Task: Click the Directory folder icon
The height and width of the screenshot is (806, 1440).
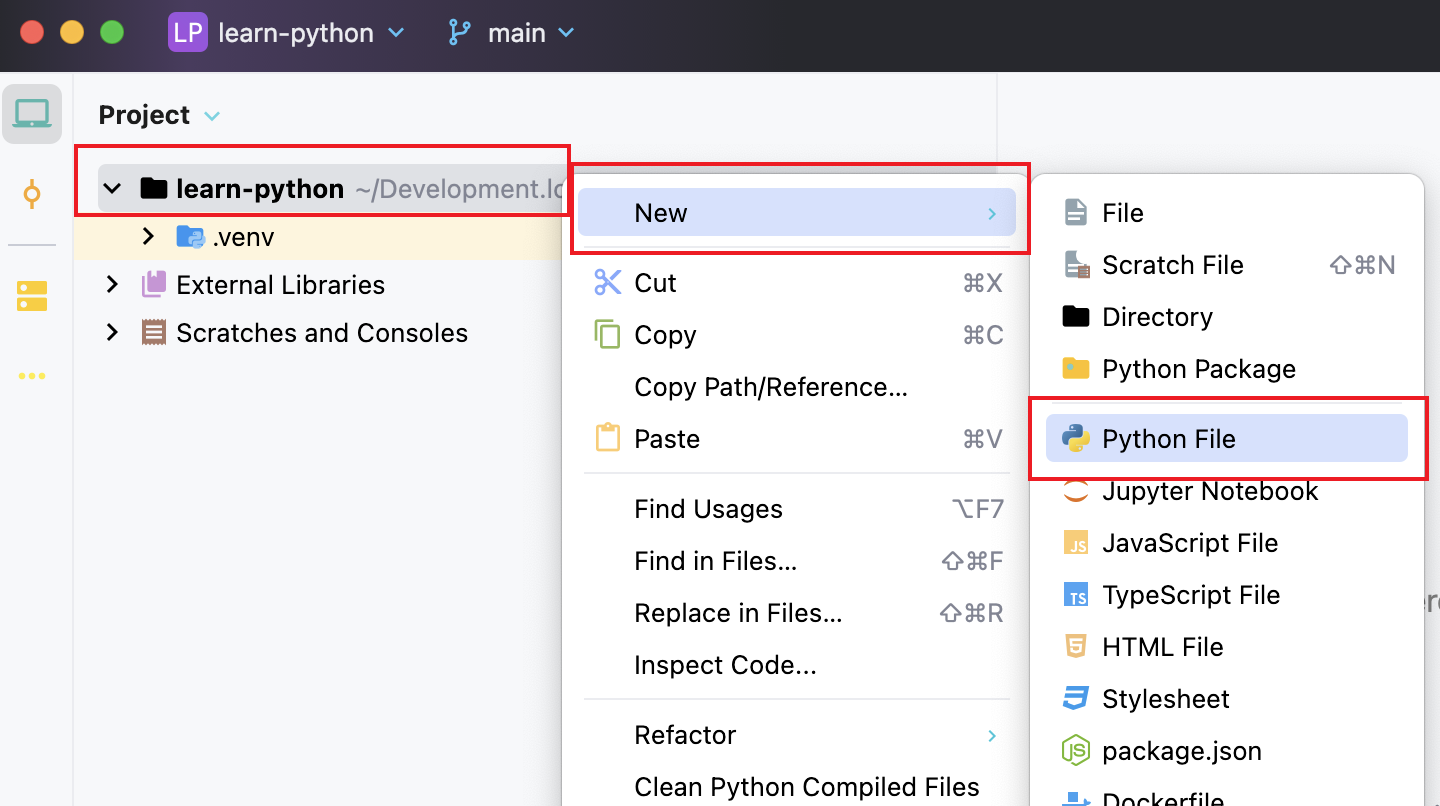Action: click(x=1076, y=317)
